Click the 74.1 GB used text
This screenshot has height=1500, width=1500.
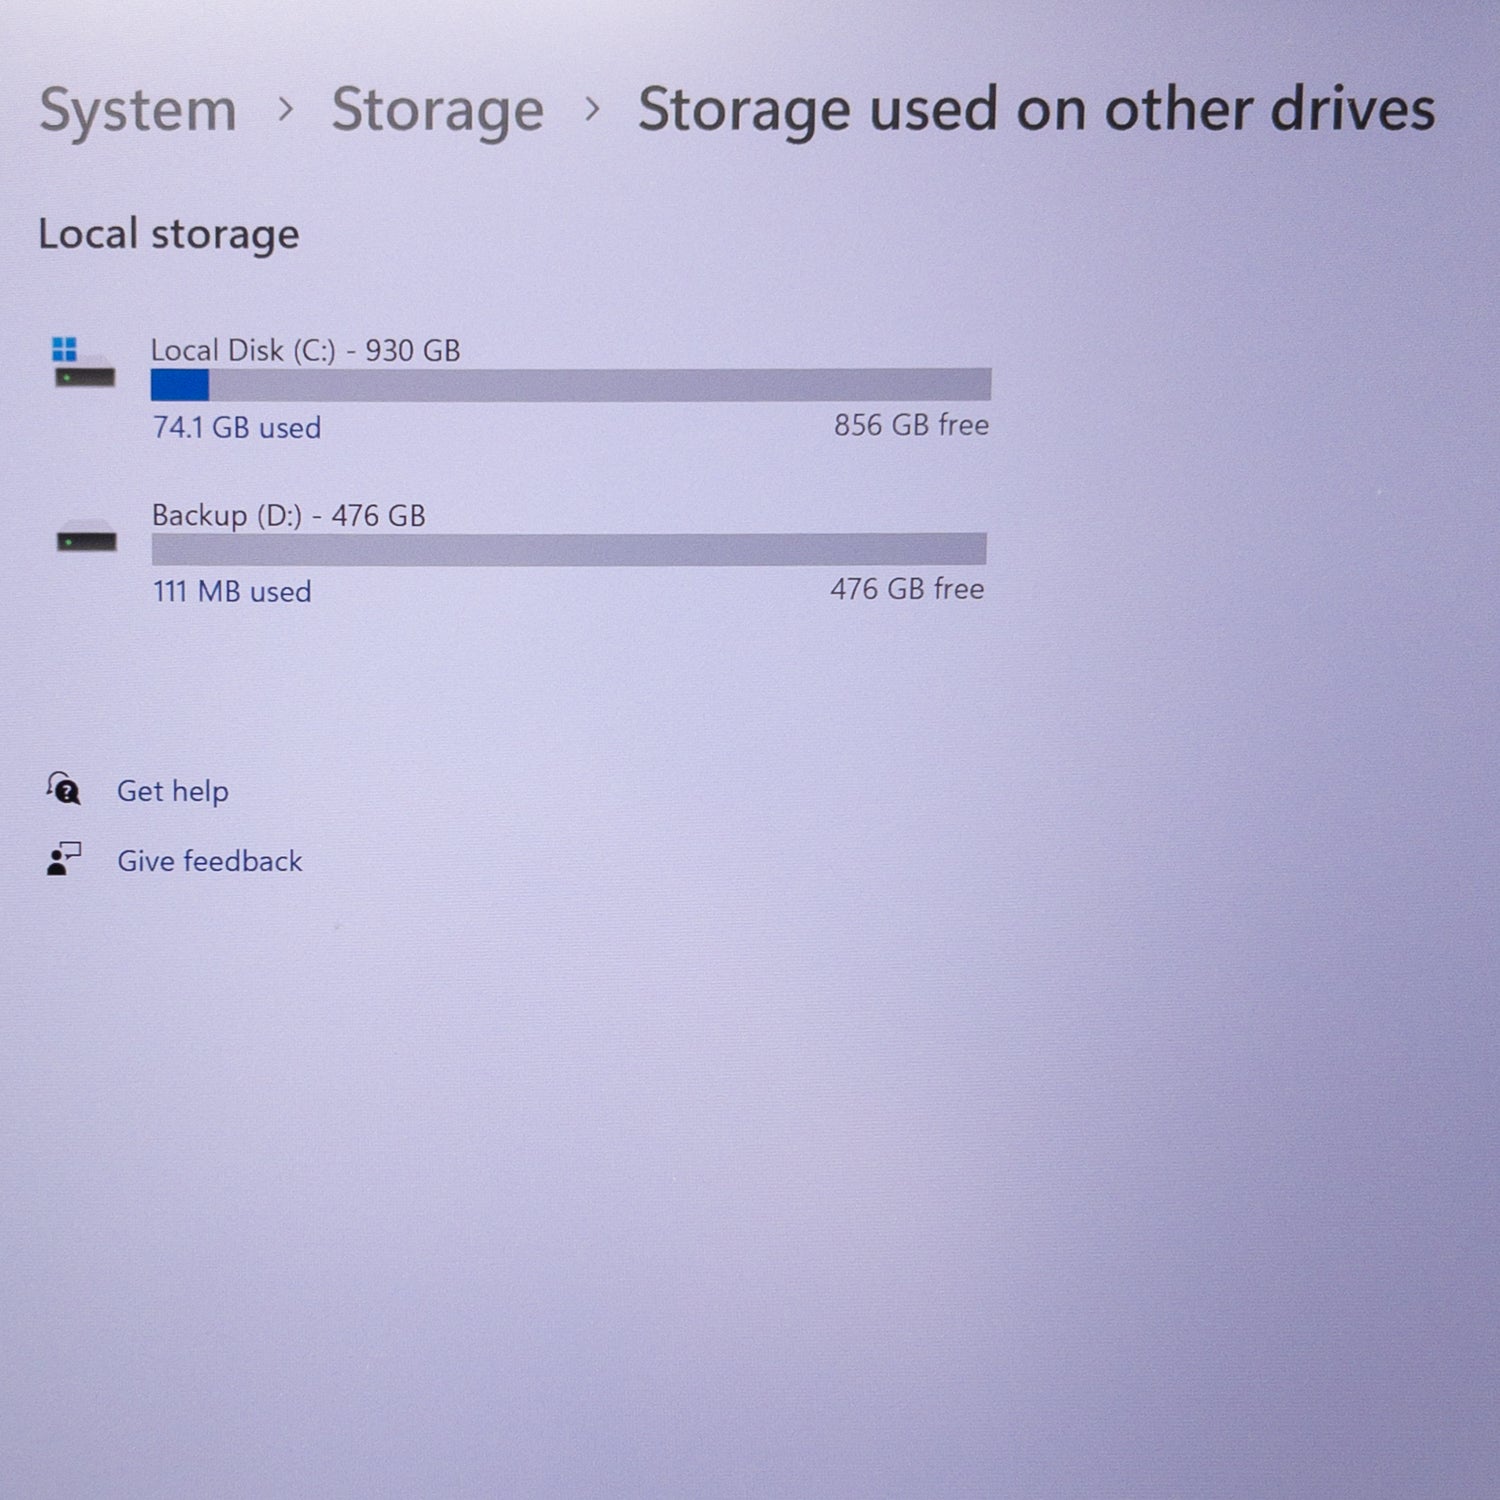[x=237, y=428]
